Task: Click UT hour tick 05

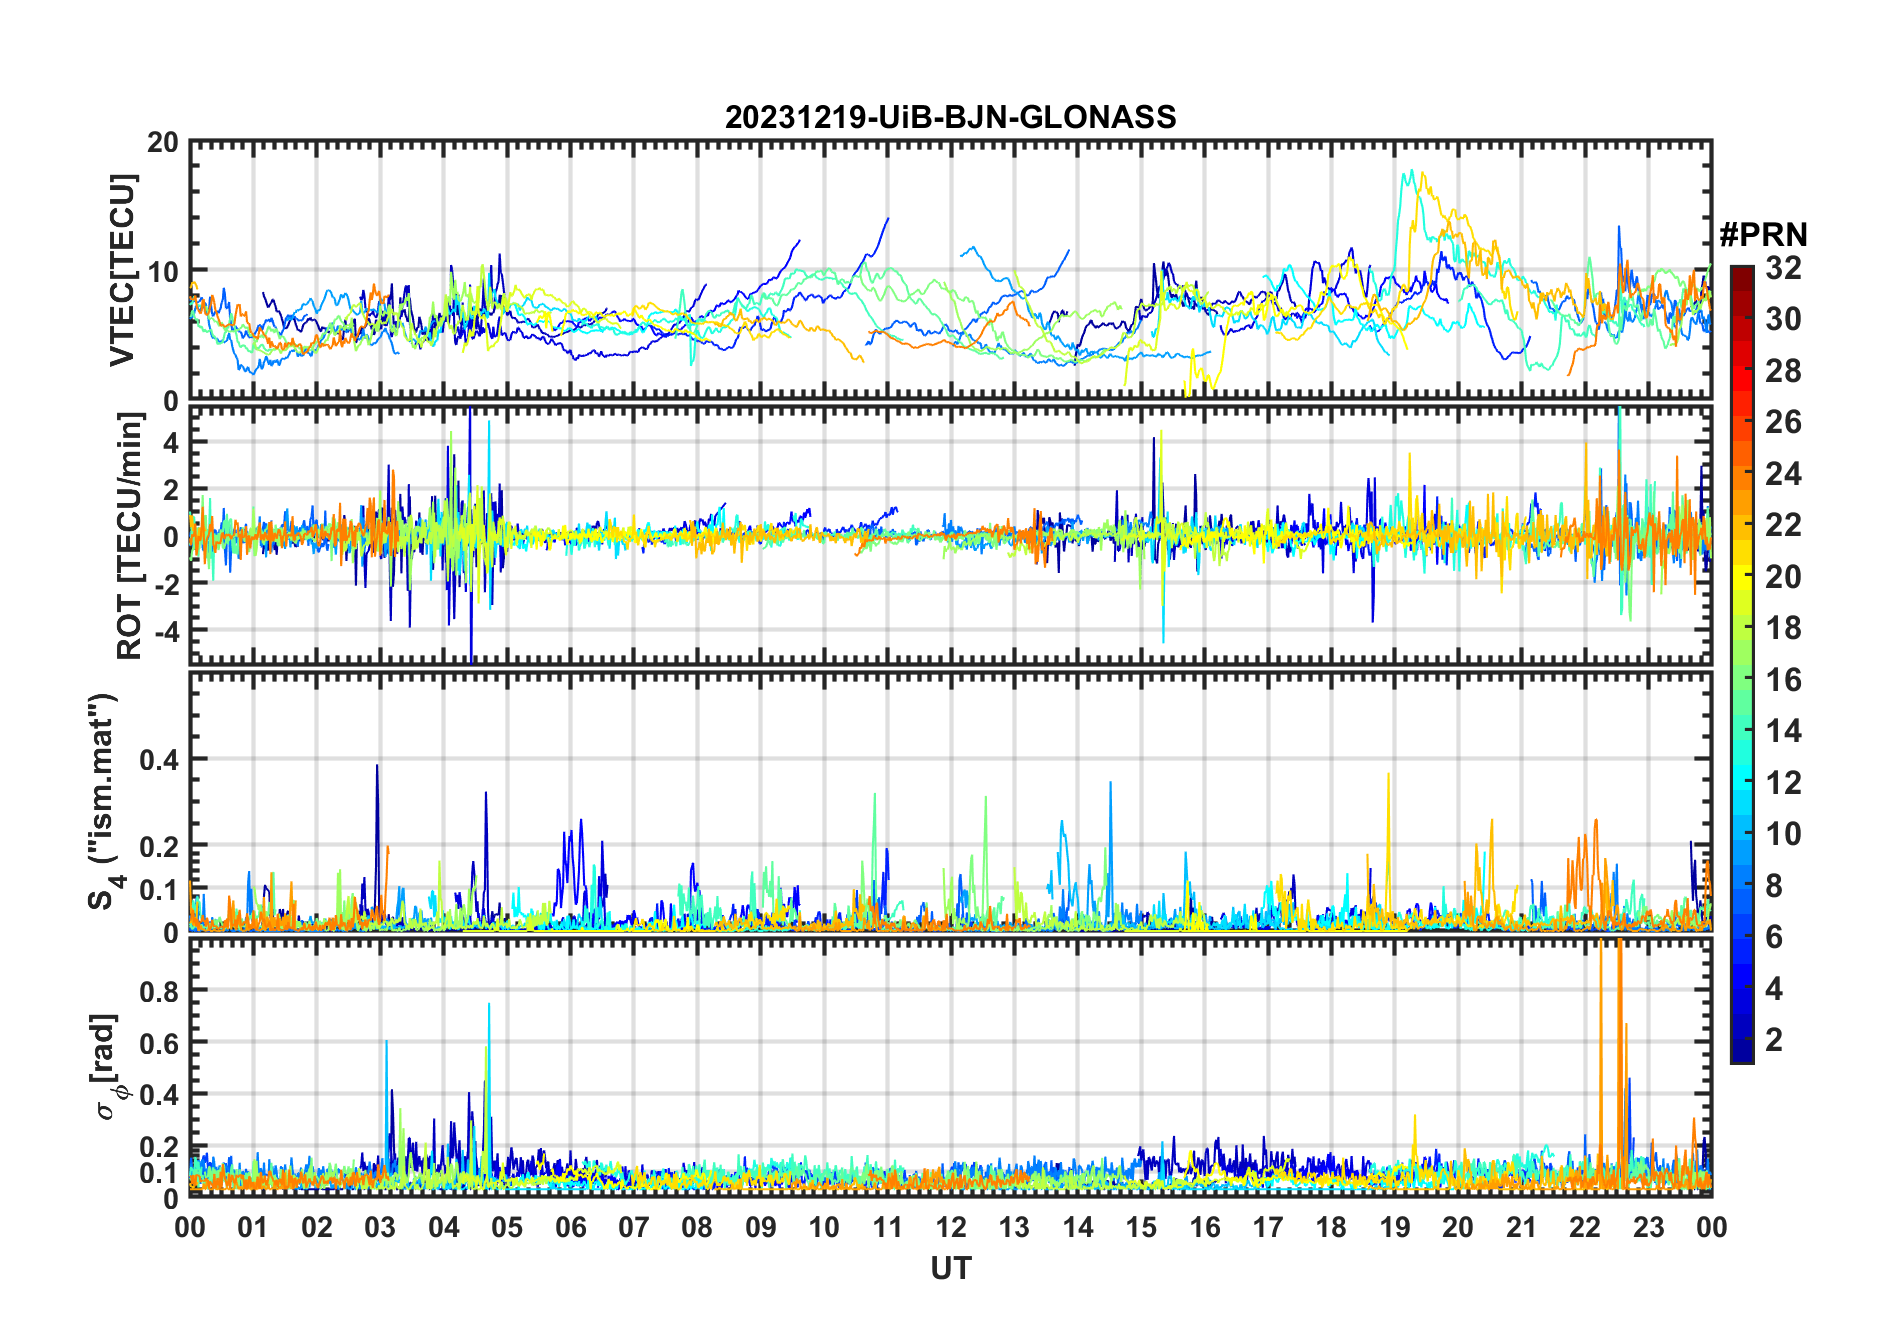Action: point(507,1227)
